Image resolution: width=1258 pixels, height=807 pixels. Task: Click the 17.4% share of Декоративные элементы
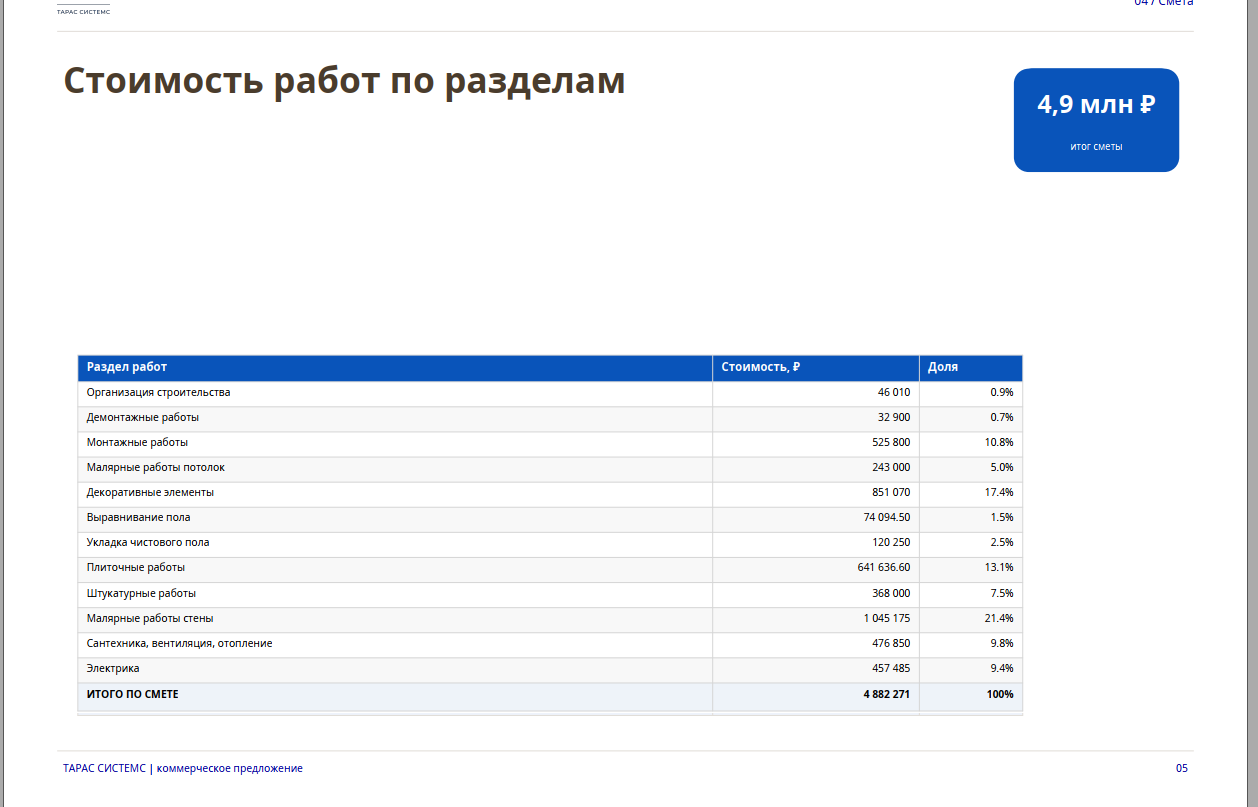[999, 493]
